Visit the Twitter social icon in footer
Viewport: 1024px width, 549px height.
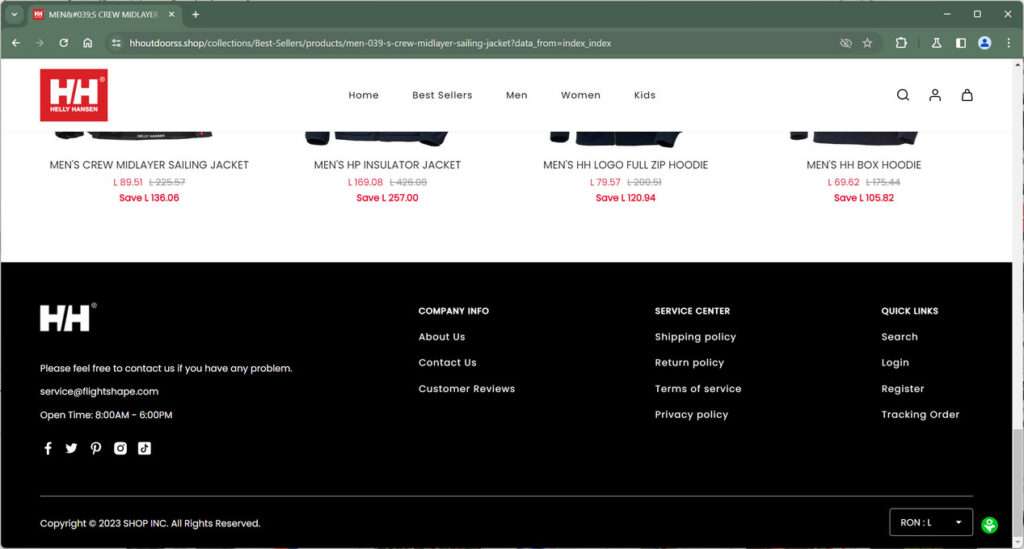[x=71, y=448]
